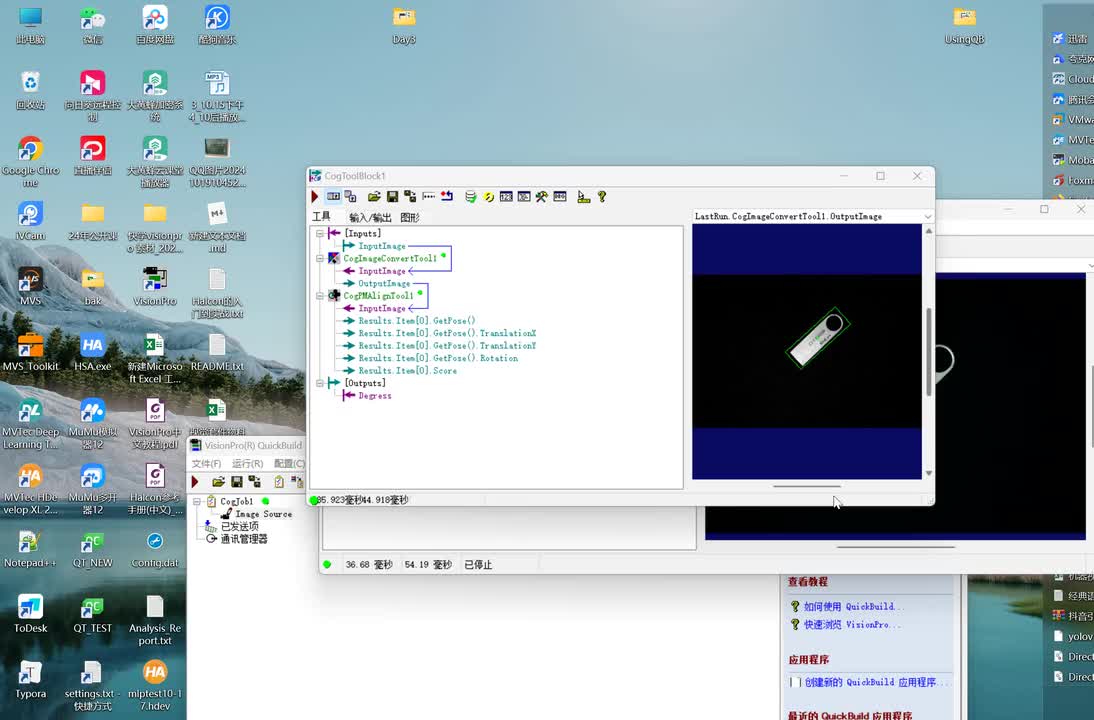Collapse the CogJob1 tree node
1094x720 pixels.
pyautogui.click(x=197, y=502)
